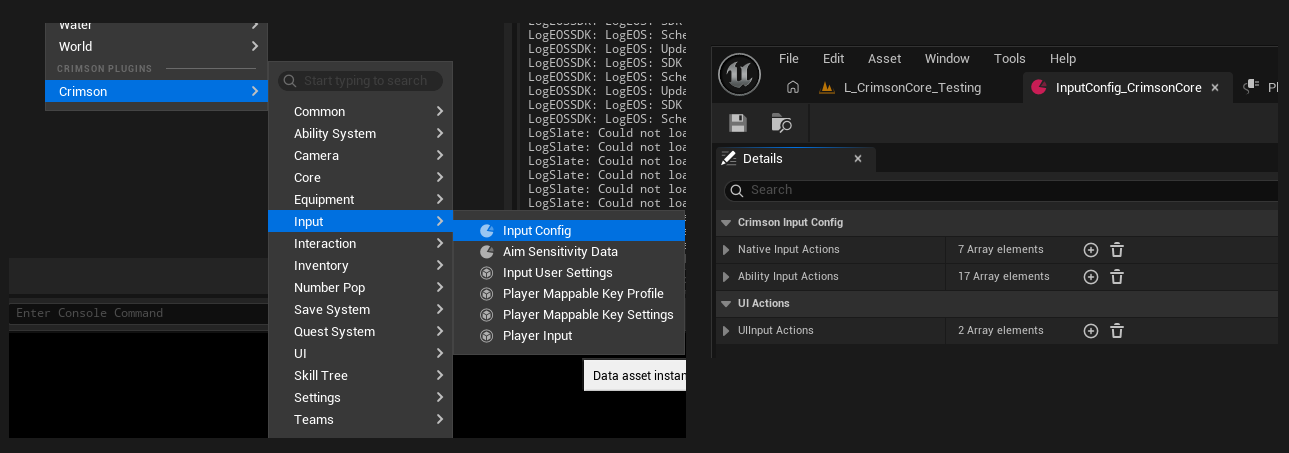Viewport: 1289px width, 453px height.
Task: Expand Ability Input Actions array
Action: pos(726,277)
